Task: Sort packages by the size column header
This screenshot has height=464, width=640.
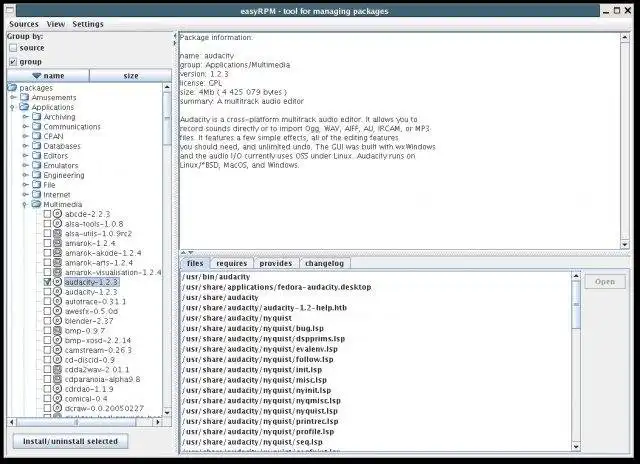Action: pos(131,75)
